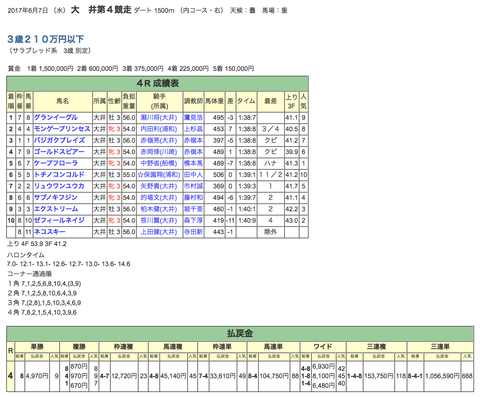
Task: Open jockey link 赤嶺亮(大井)
Action: [x=159, y=140]
